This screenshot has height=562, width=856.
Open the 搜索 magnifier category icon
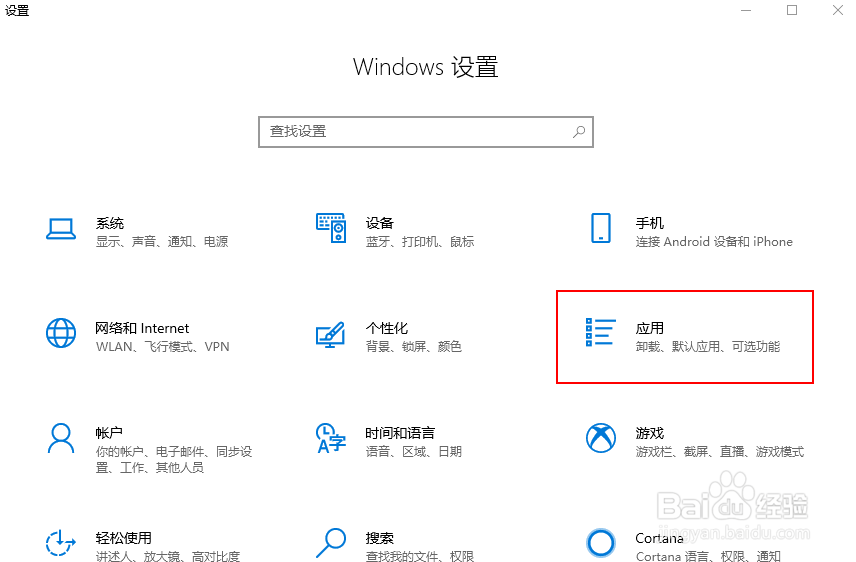coord(331,543)
